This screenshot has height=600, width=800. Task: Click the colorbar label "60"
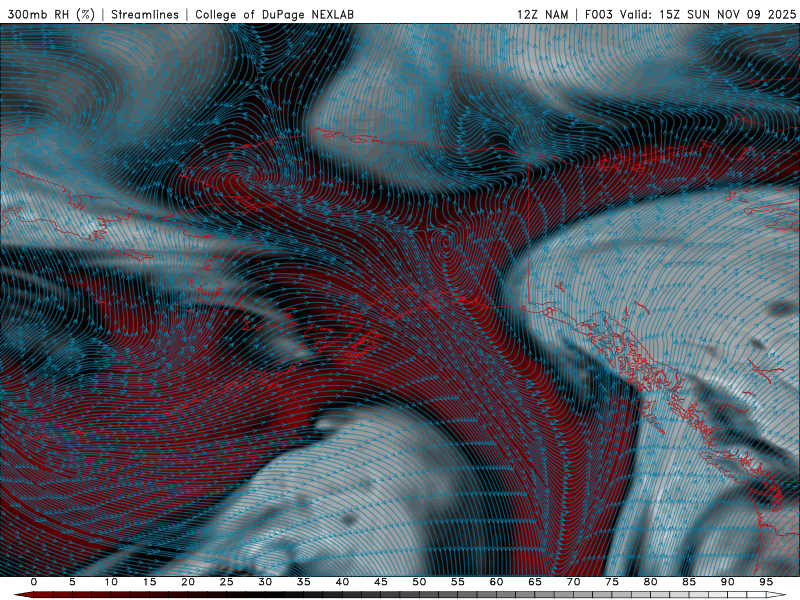point(496,582)
